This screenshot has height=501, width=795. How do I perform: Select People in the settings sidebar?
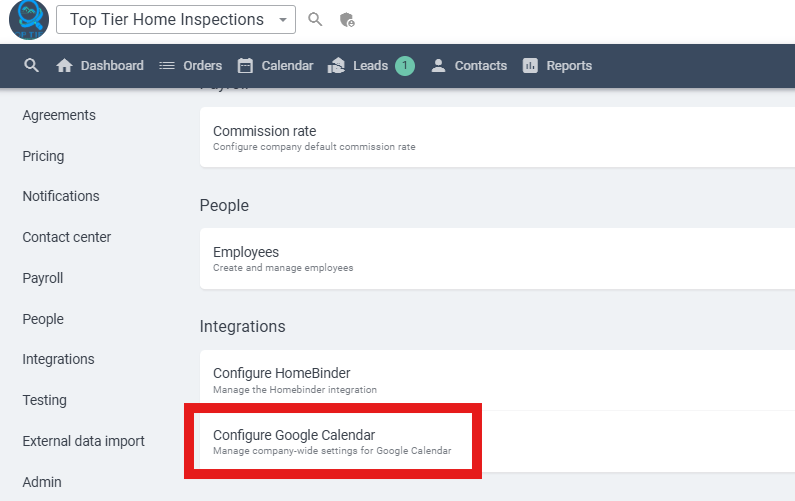43,319
